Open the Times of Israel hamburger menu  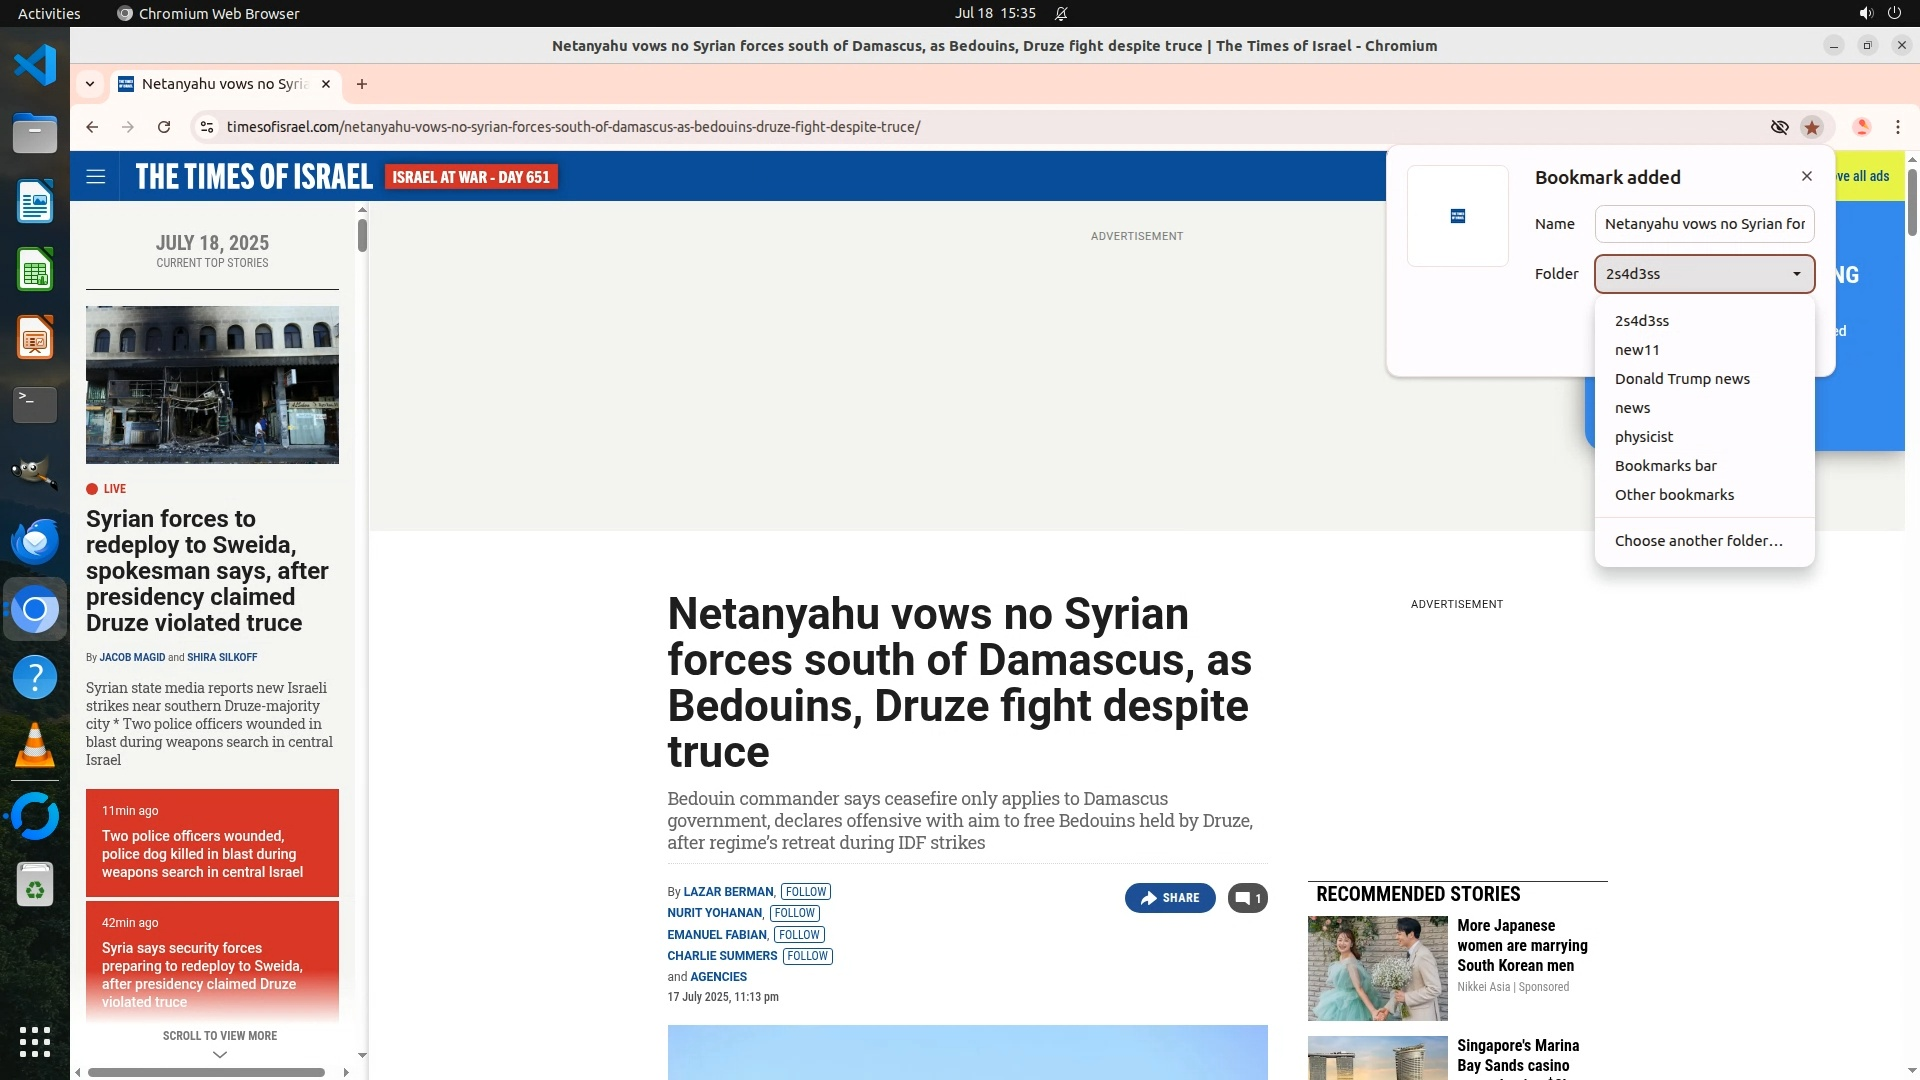[96, 177]
